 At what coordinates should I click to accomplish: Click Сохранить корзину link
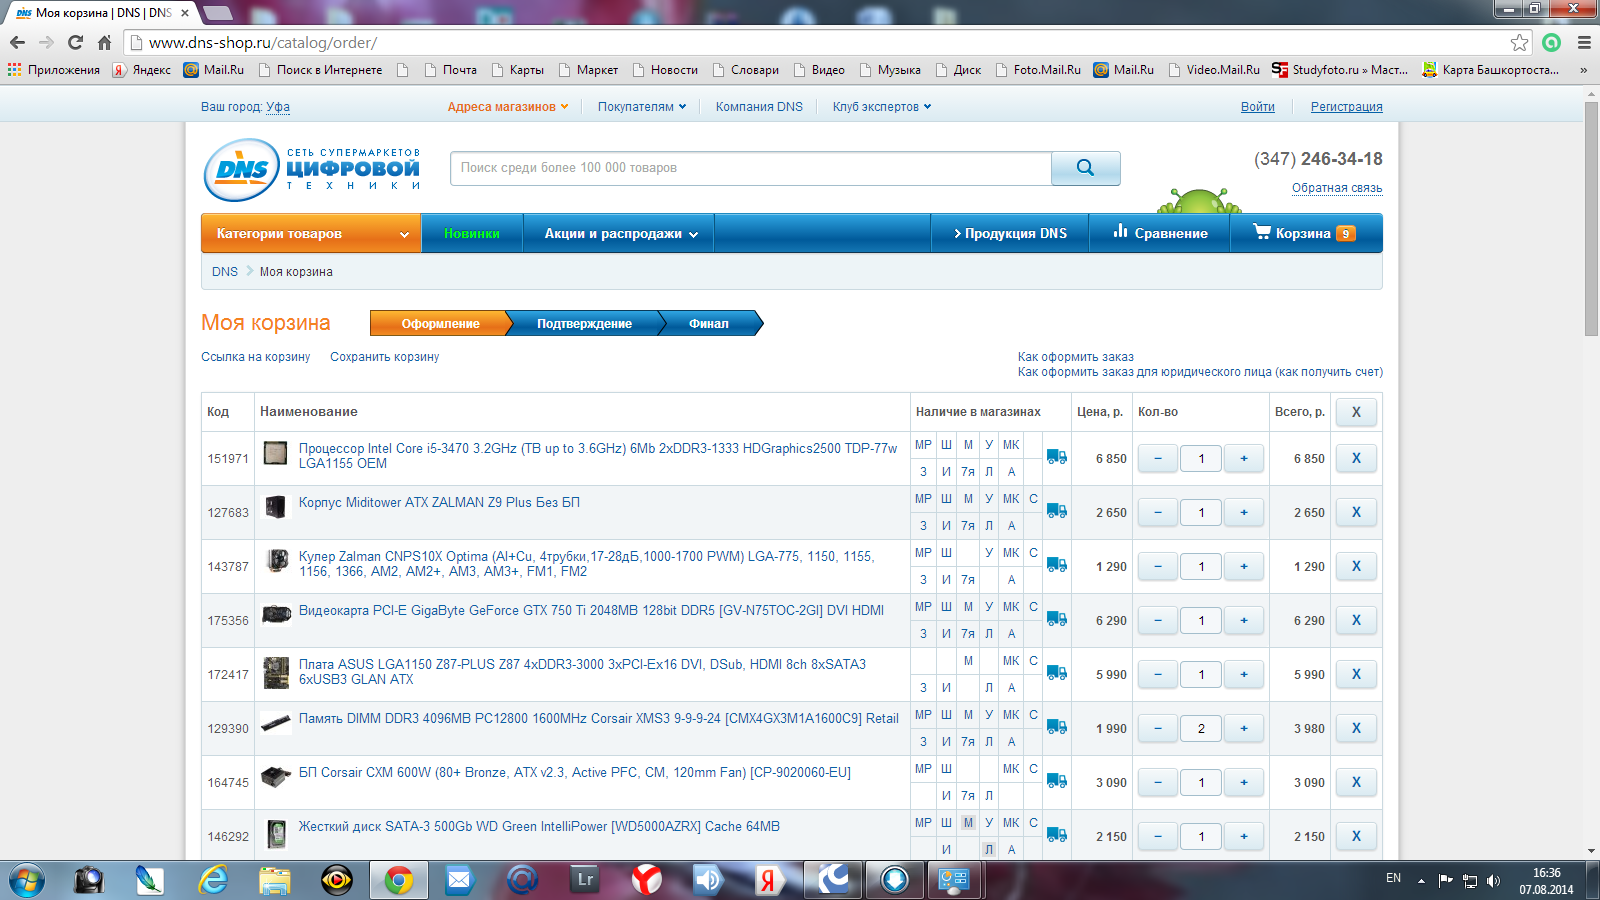(385, 357)
